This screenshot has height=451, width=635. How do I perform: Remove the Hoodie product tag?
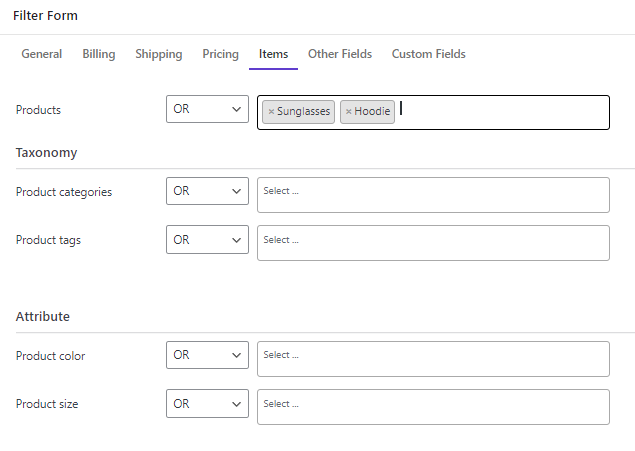click(x=348, y=112)
